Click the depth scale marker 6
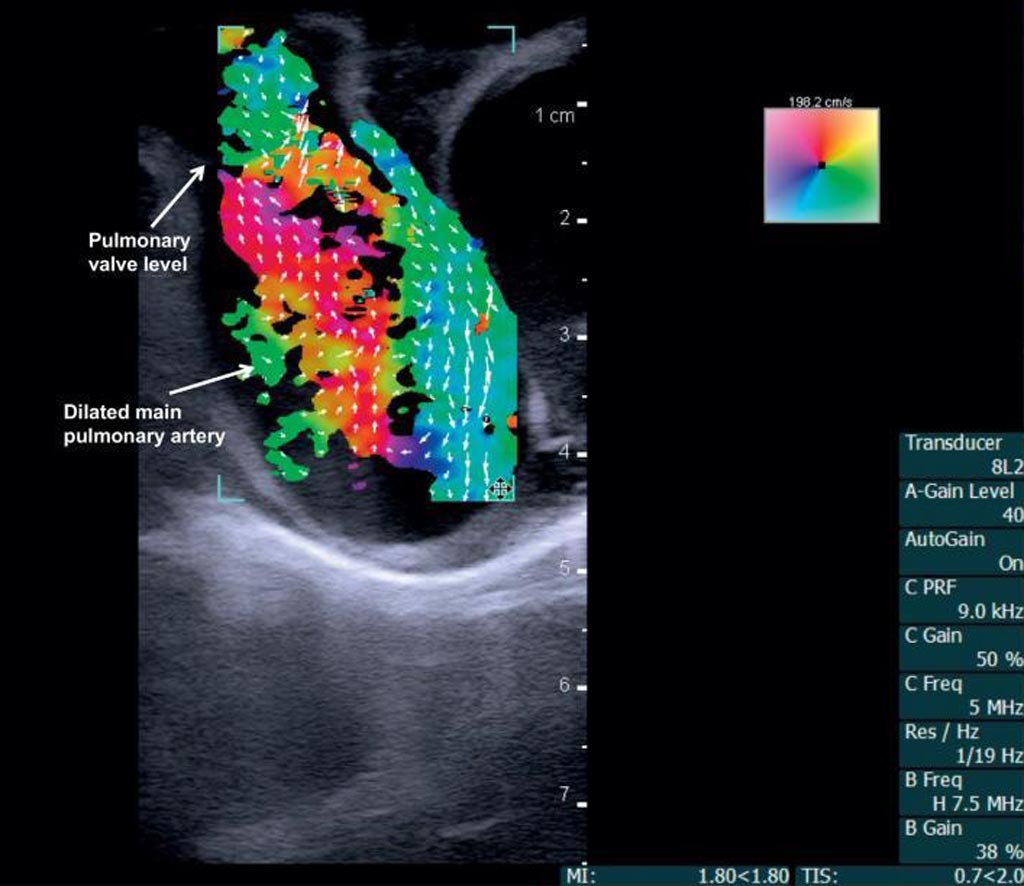Image resolution: width=1024 pixels, height=886 pixels. 565,685
